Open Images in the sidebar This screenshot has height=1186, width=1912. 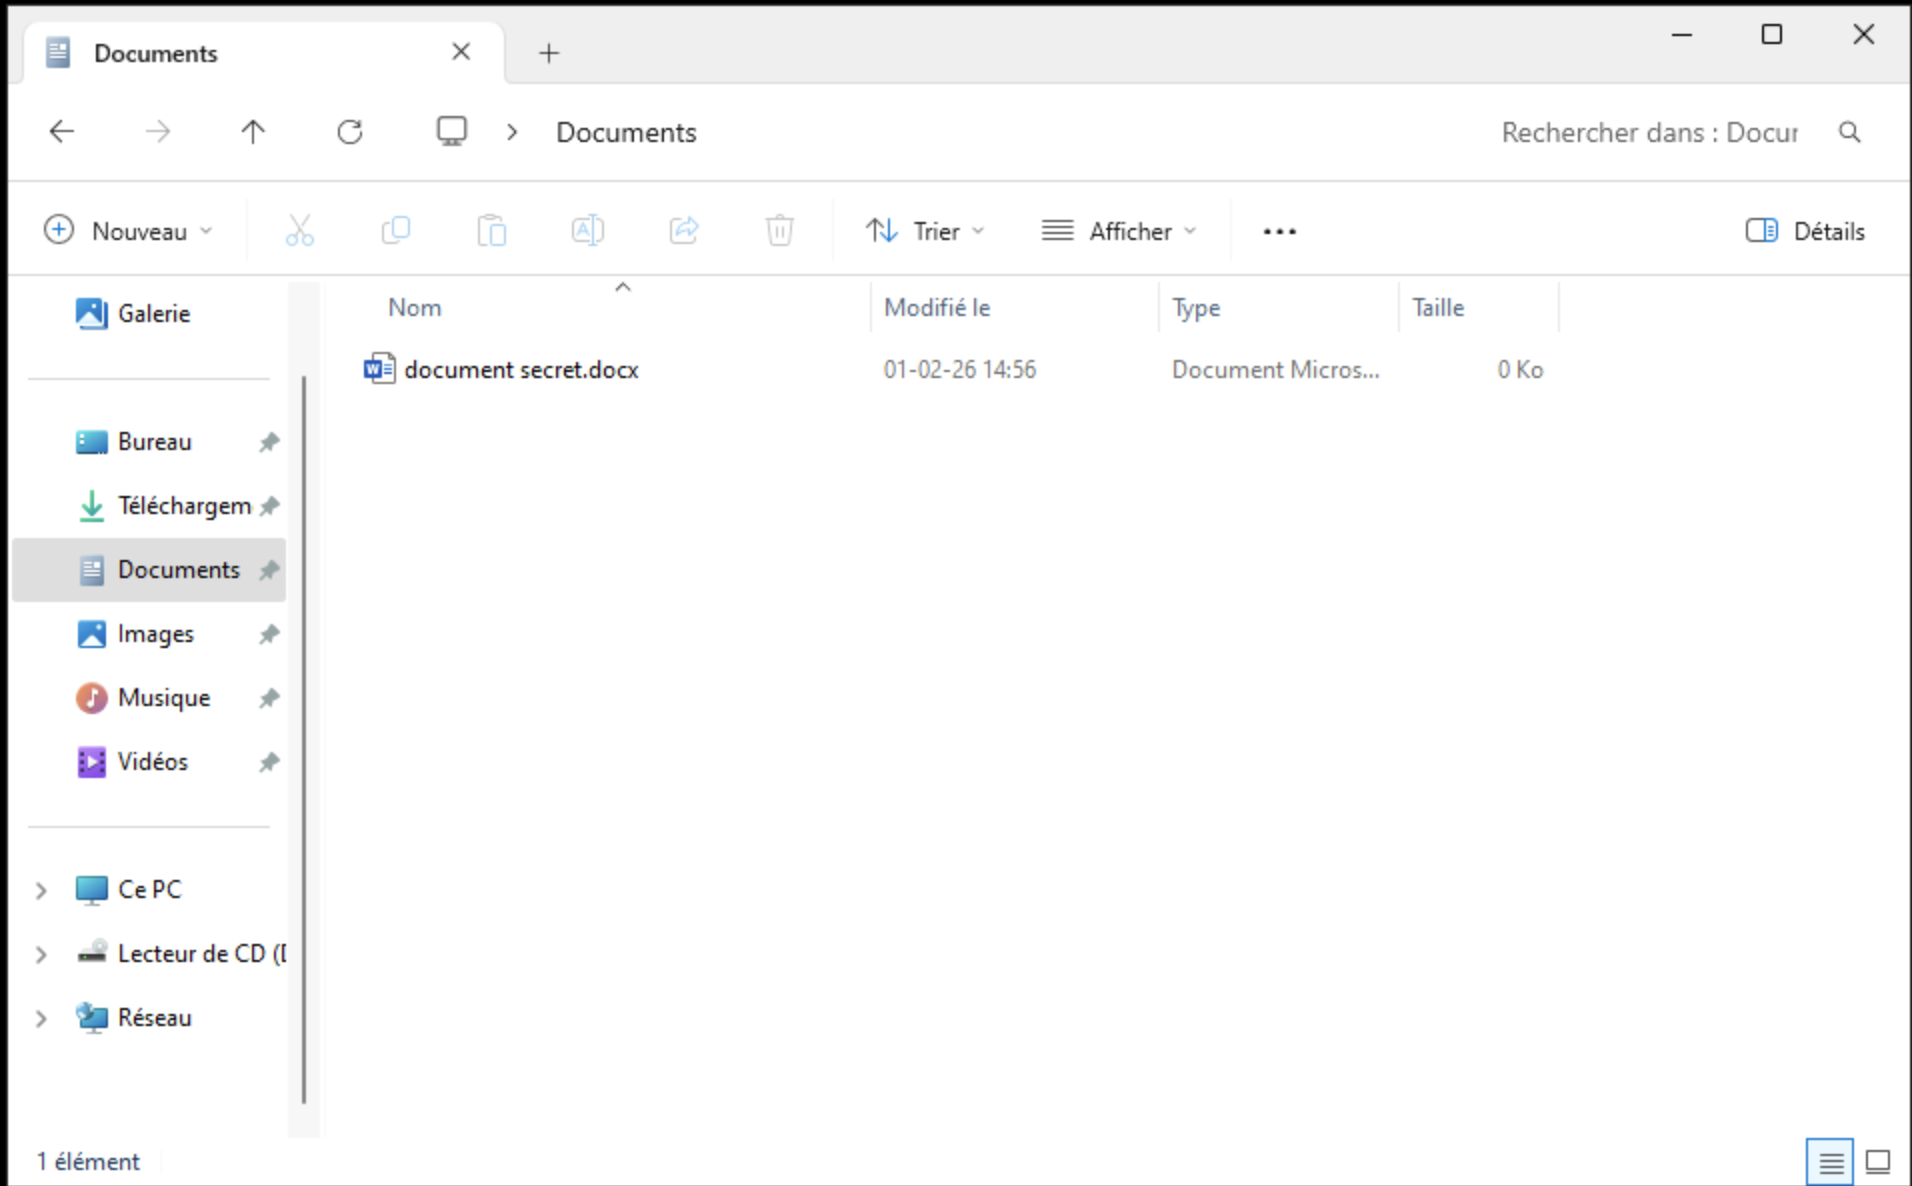pyautogui.click(x=150, y=634)
